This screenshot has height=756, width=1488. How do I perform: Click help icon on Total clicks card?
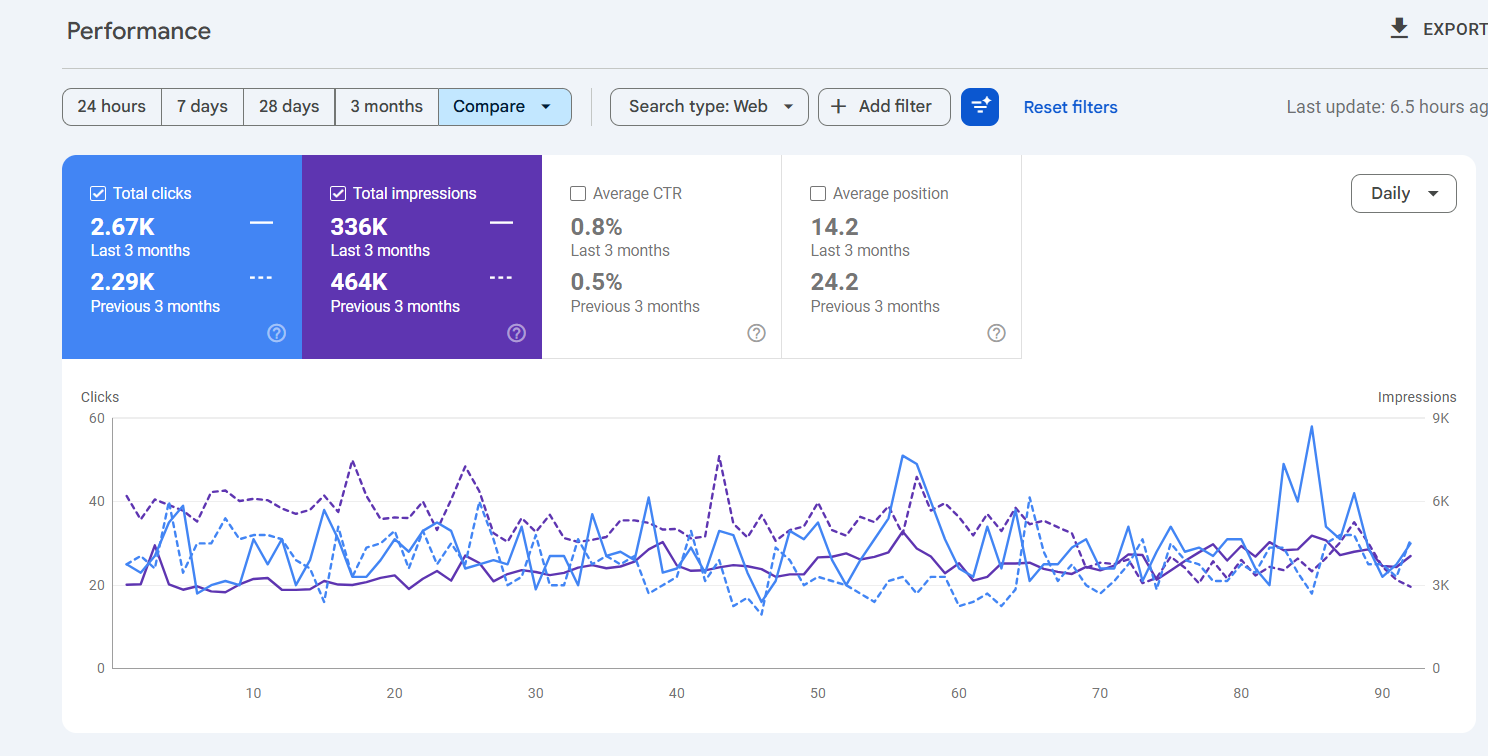(x=277, y=333)
